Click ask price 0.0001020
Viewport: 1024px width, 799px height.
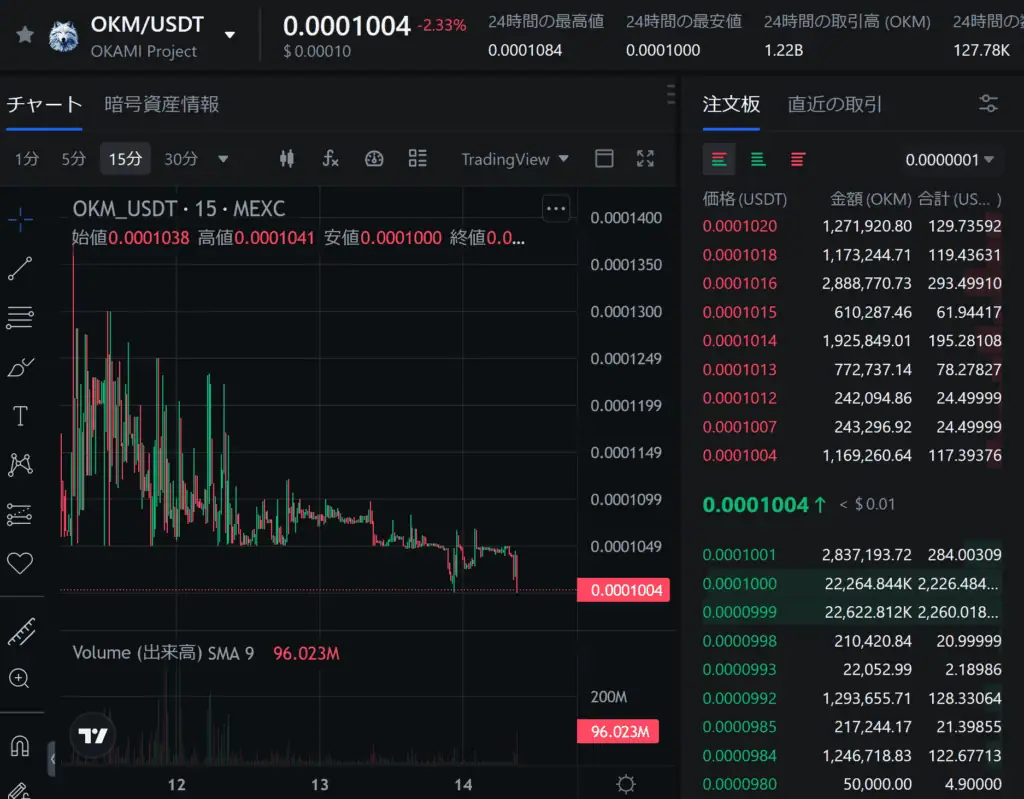pyautogui.click(x=740, y=226)
